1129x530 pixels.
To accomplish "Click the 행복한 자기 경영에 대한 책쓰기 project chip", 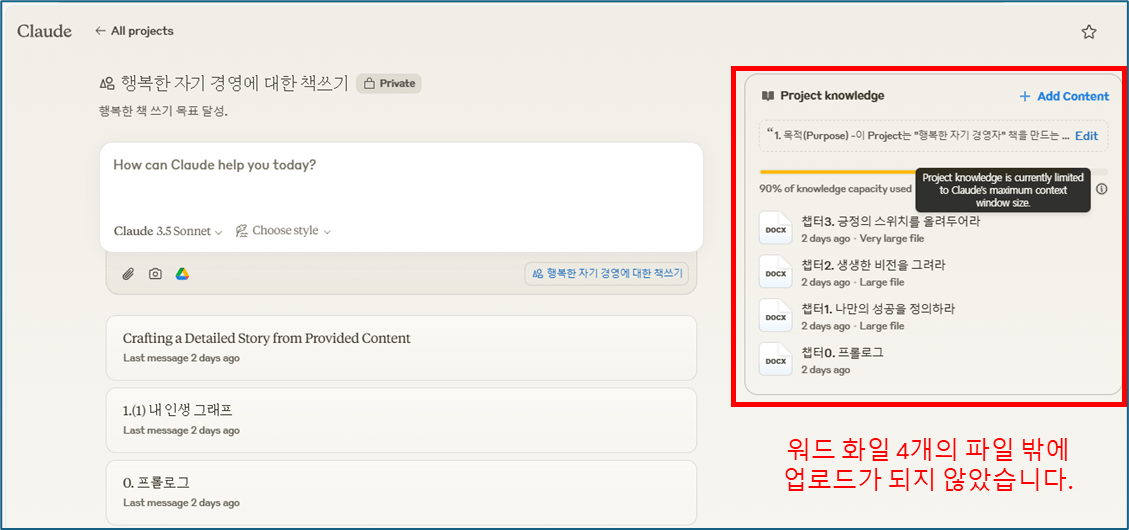I will point(606,274).
